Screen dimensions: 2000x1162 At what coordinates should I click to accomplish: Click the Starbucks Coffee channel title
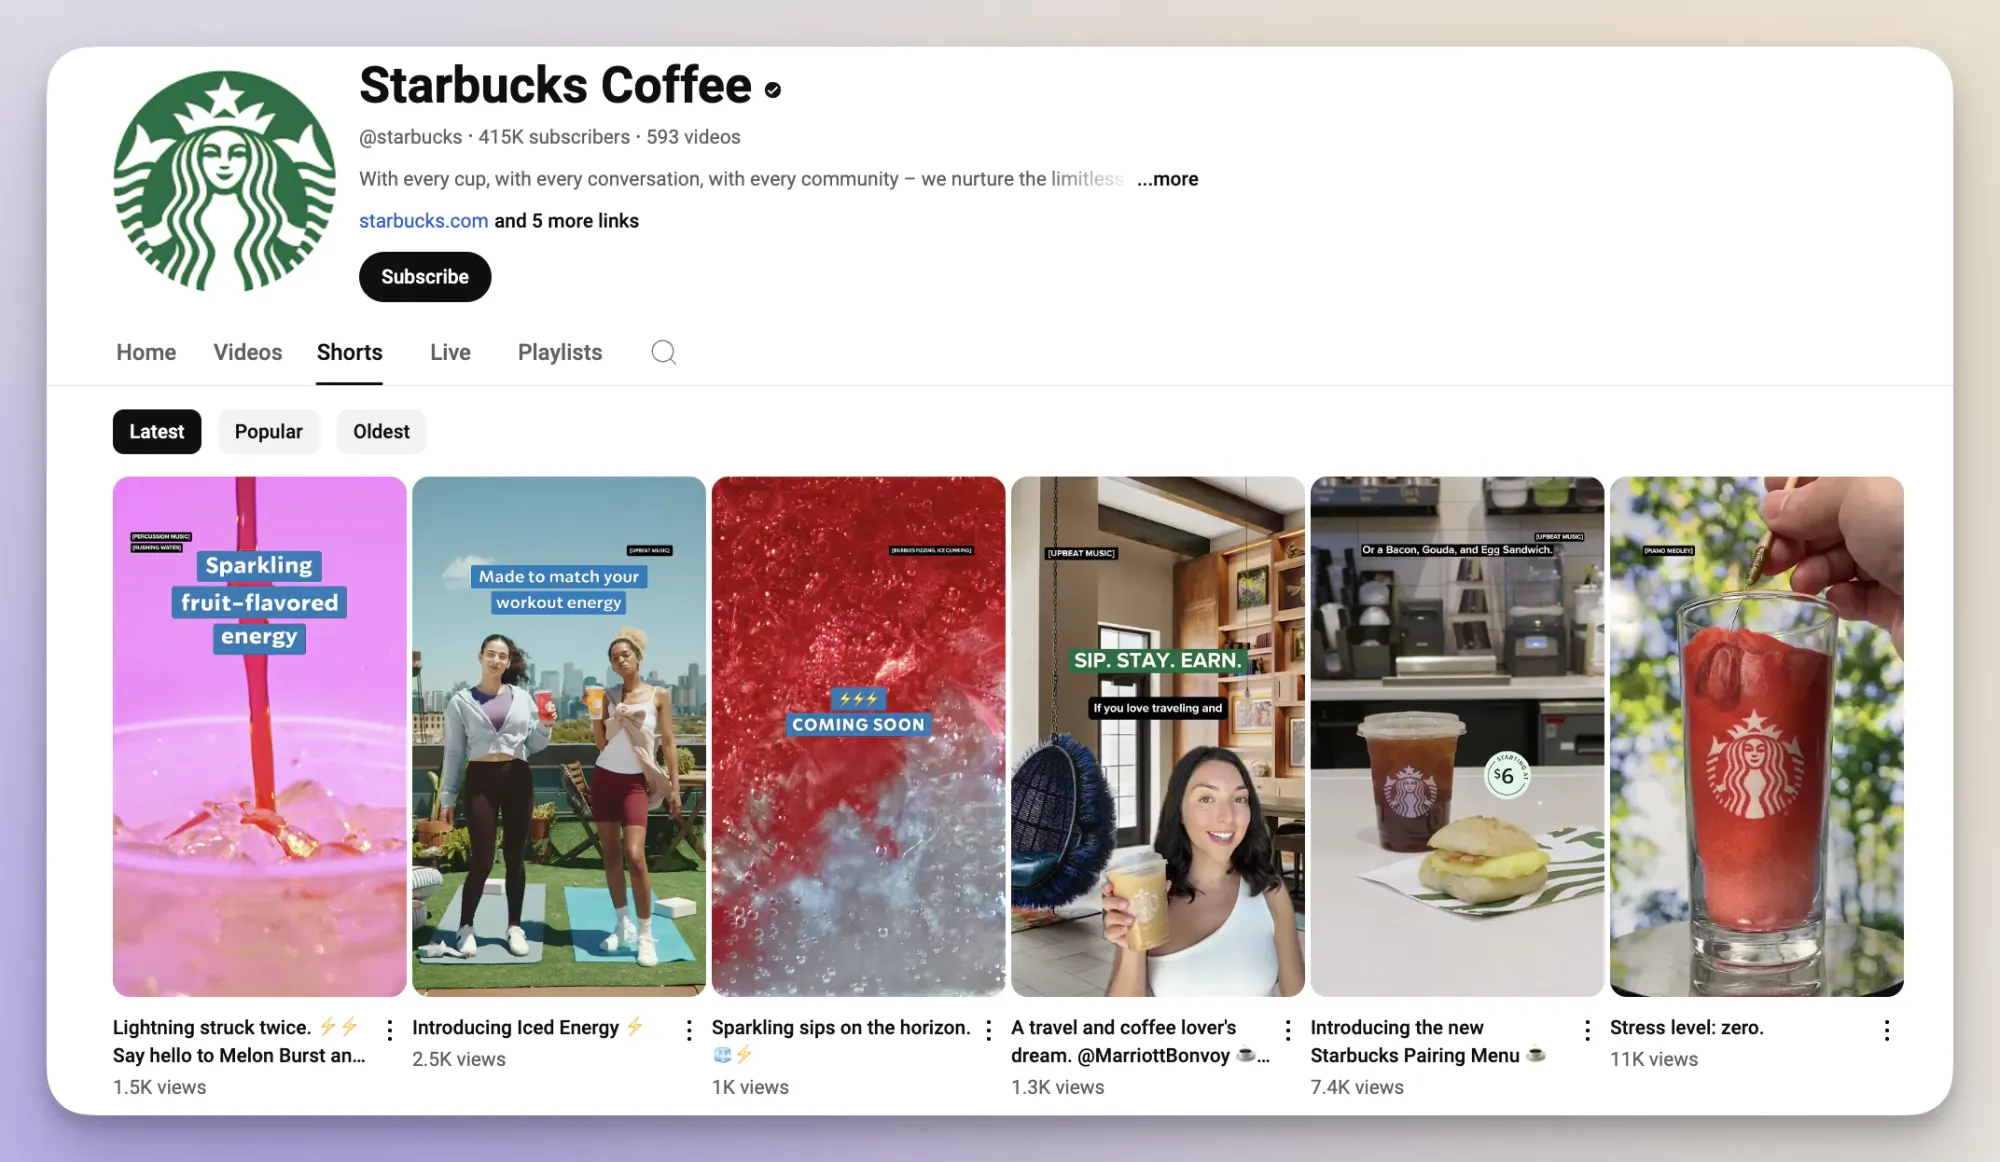tap(555, 86)
